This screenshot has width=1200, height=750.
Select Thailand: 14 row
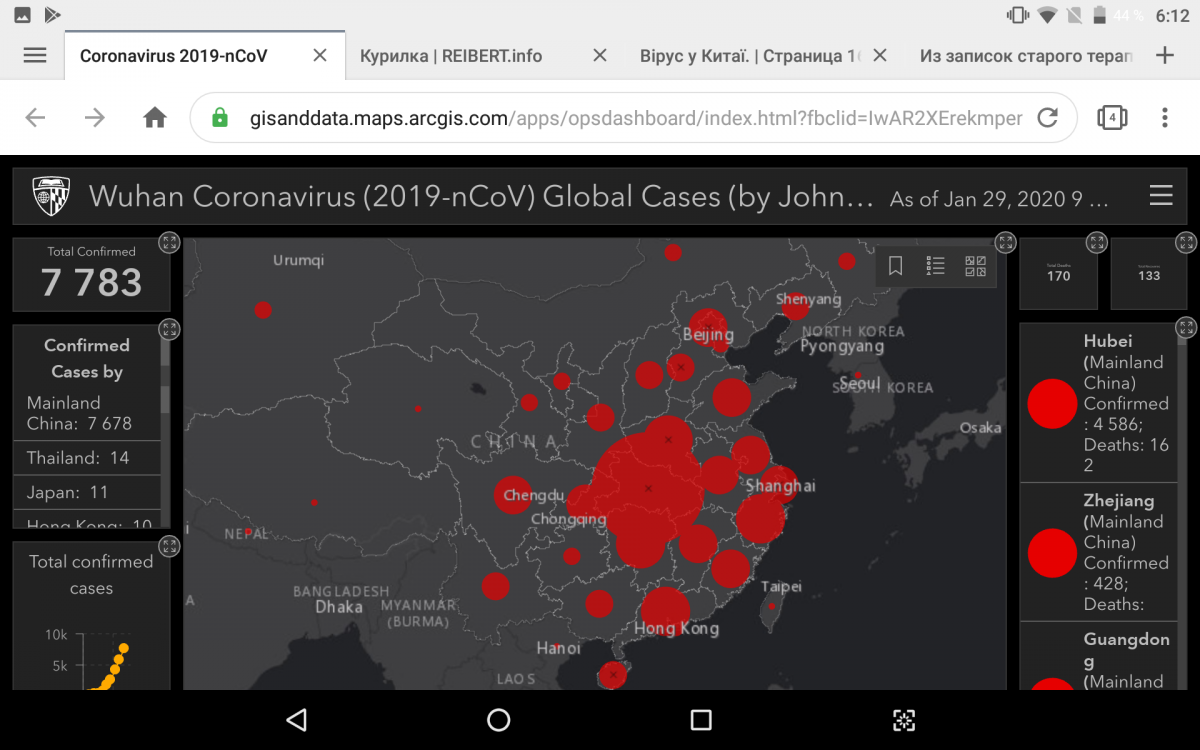tap(86, 458)
